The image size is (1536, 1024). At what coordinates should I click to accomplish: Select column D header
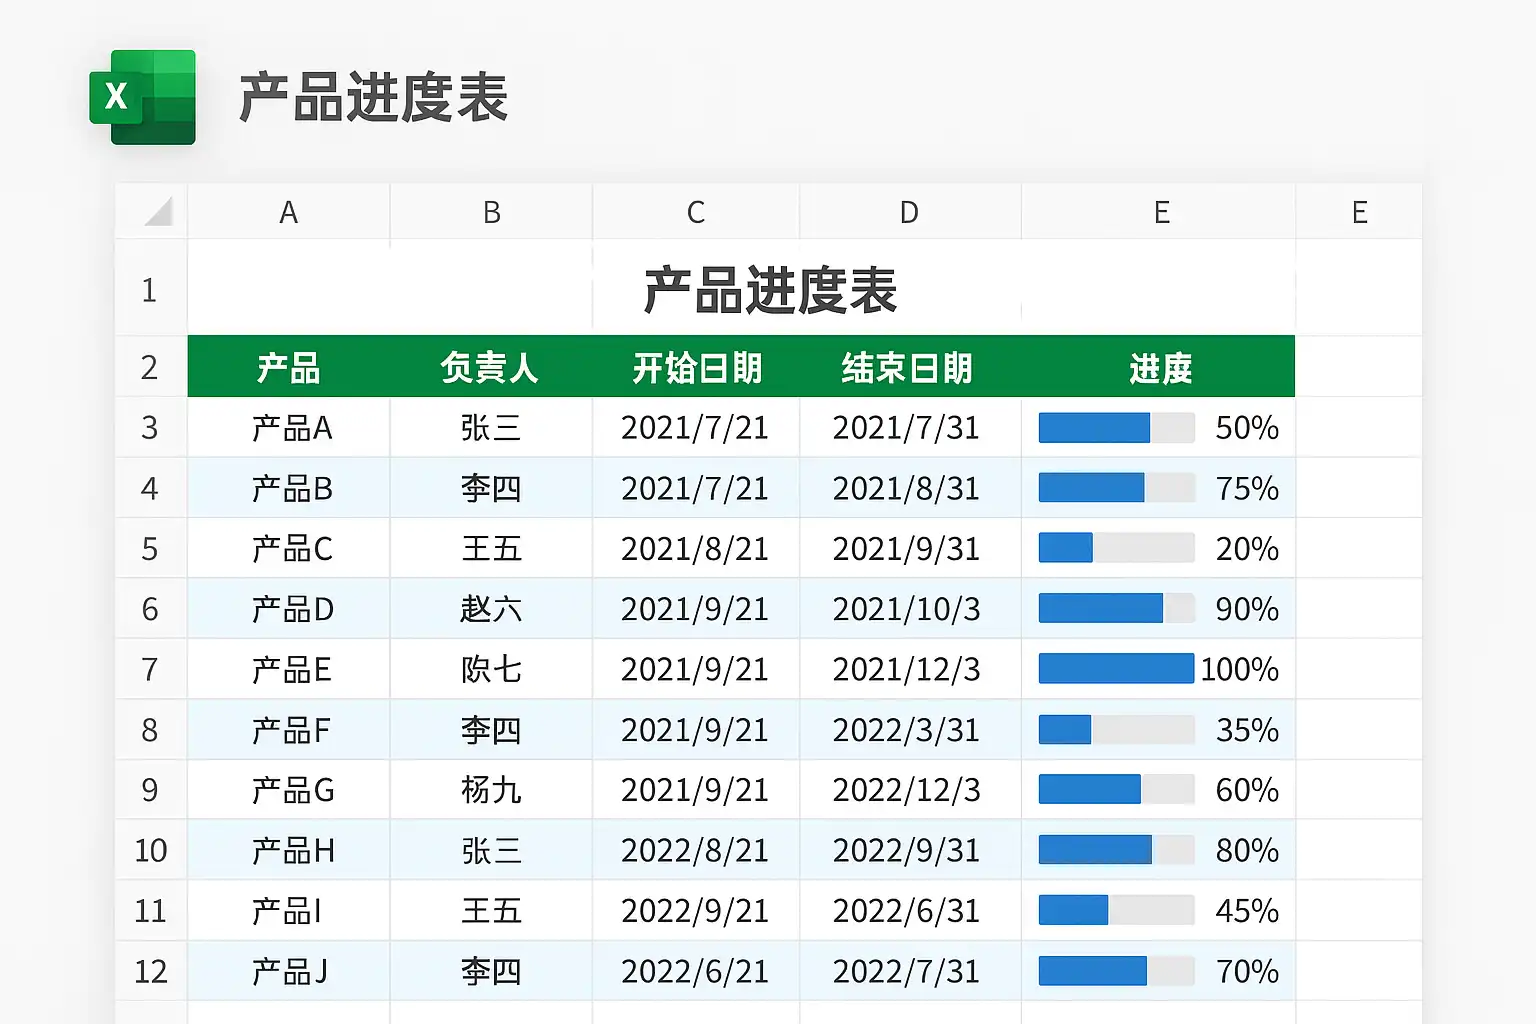tap(909, 212)
